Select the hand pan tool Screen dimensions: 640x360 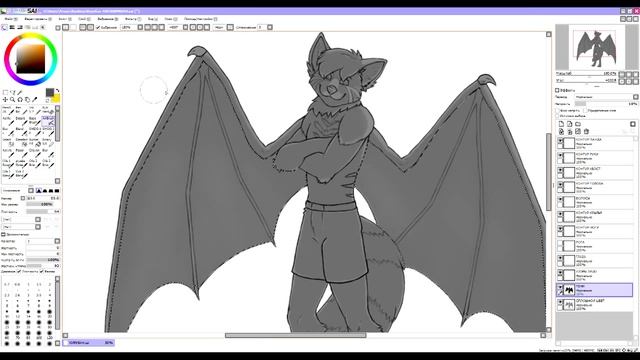(x=27, y=100)
